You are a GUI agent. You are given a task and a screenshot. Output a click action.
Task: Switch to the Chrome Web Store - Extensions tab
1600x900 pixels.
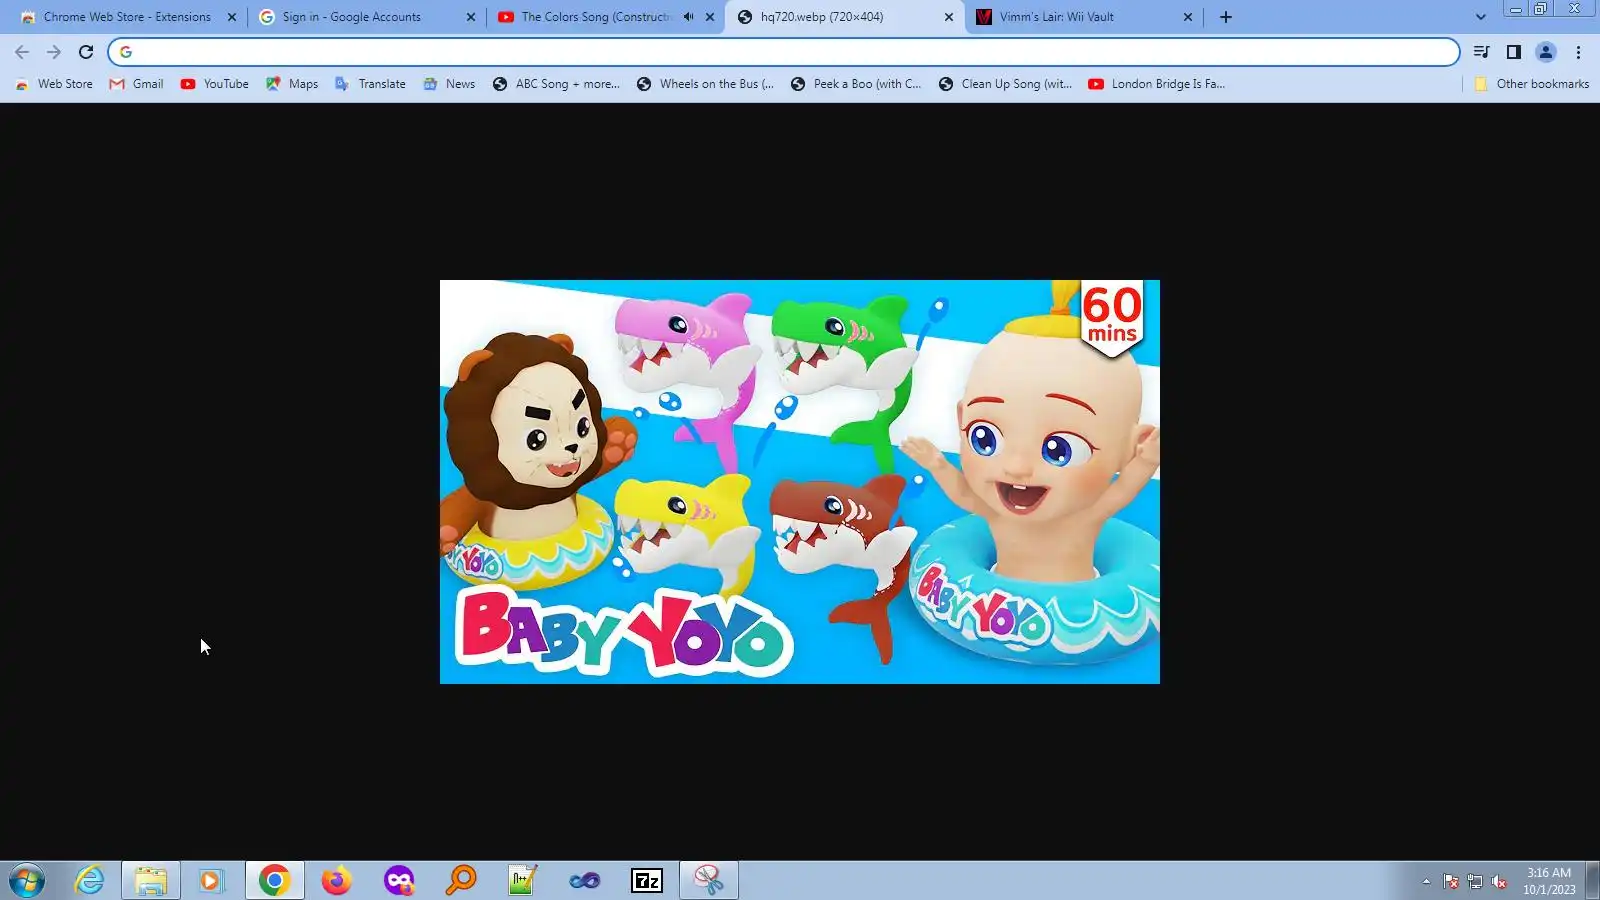pyautogui.click(x=127, y=17)
